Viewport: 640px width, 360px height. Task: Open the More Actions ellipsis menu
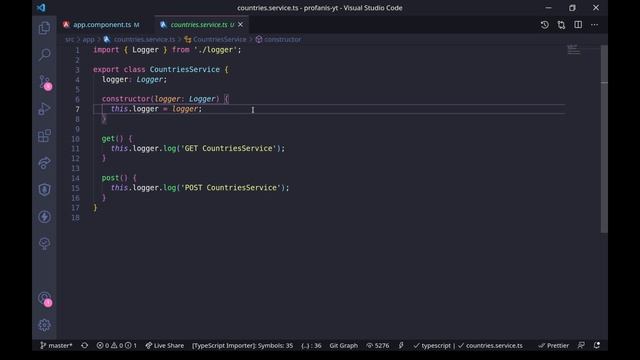point(595,24)
